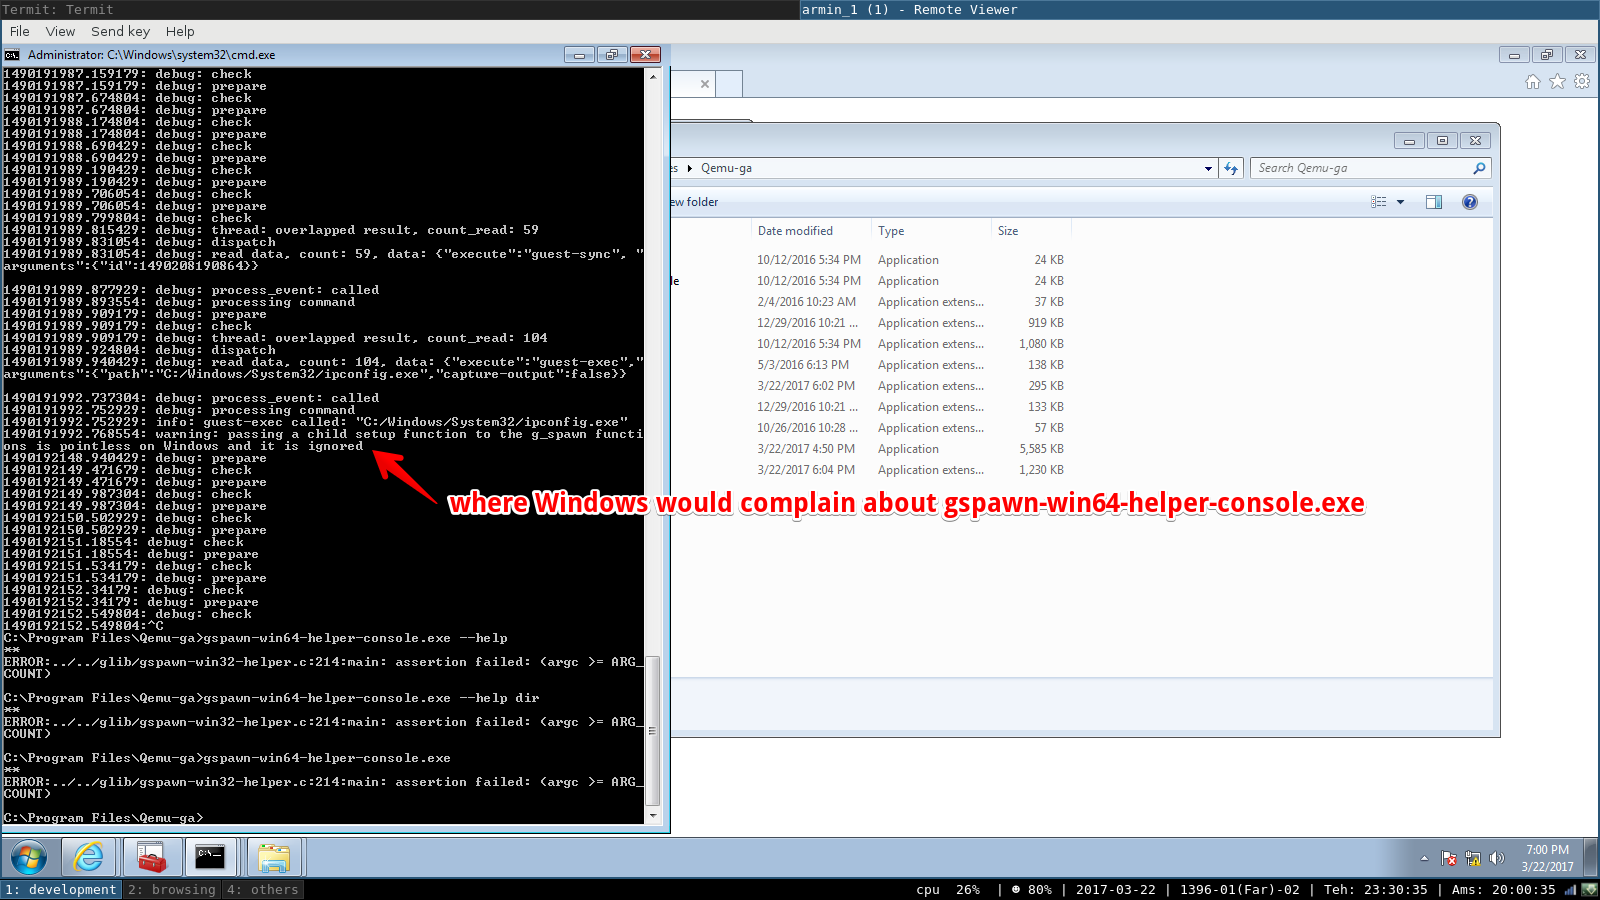Viewport: 1600px width, 900px height.
Task: Click the Internet Explorer Home icon
Action: (x=1533, y=82)
